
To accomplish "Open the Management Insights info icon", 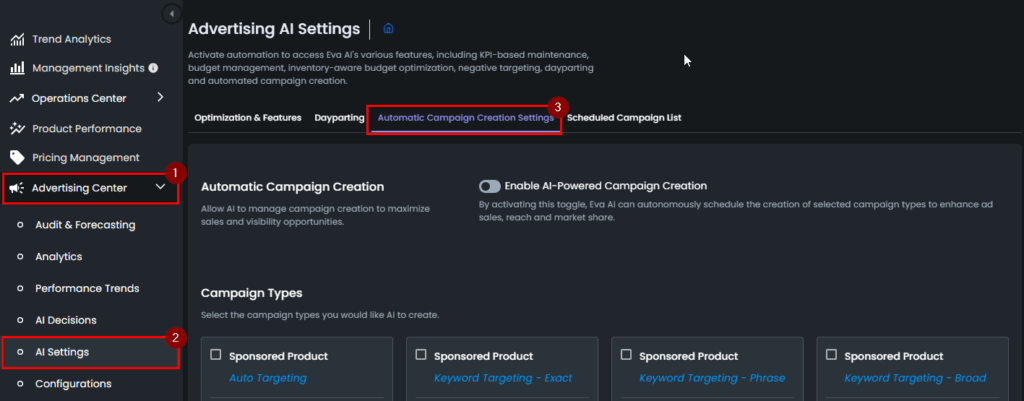I will (153, 68).
